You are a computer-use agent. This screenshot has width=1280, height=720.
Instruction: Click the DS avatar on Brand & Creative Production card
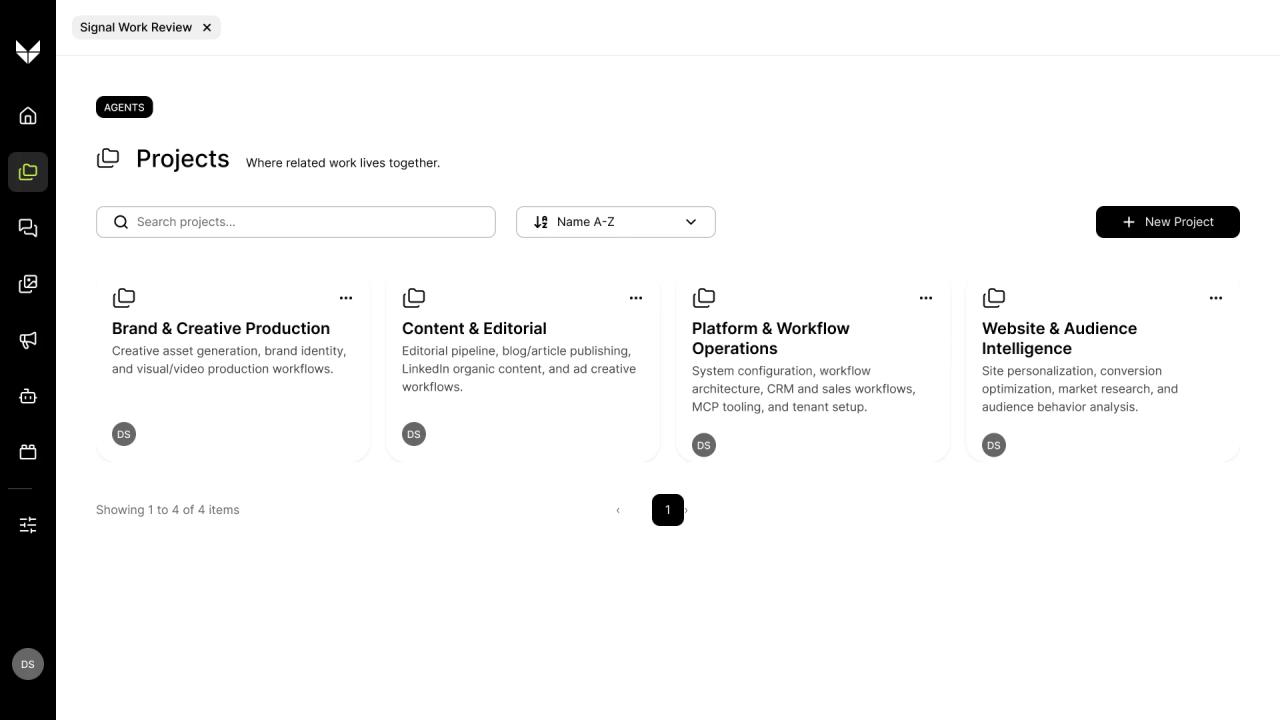124,434
